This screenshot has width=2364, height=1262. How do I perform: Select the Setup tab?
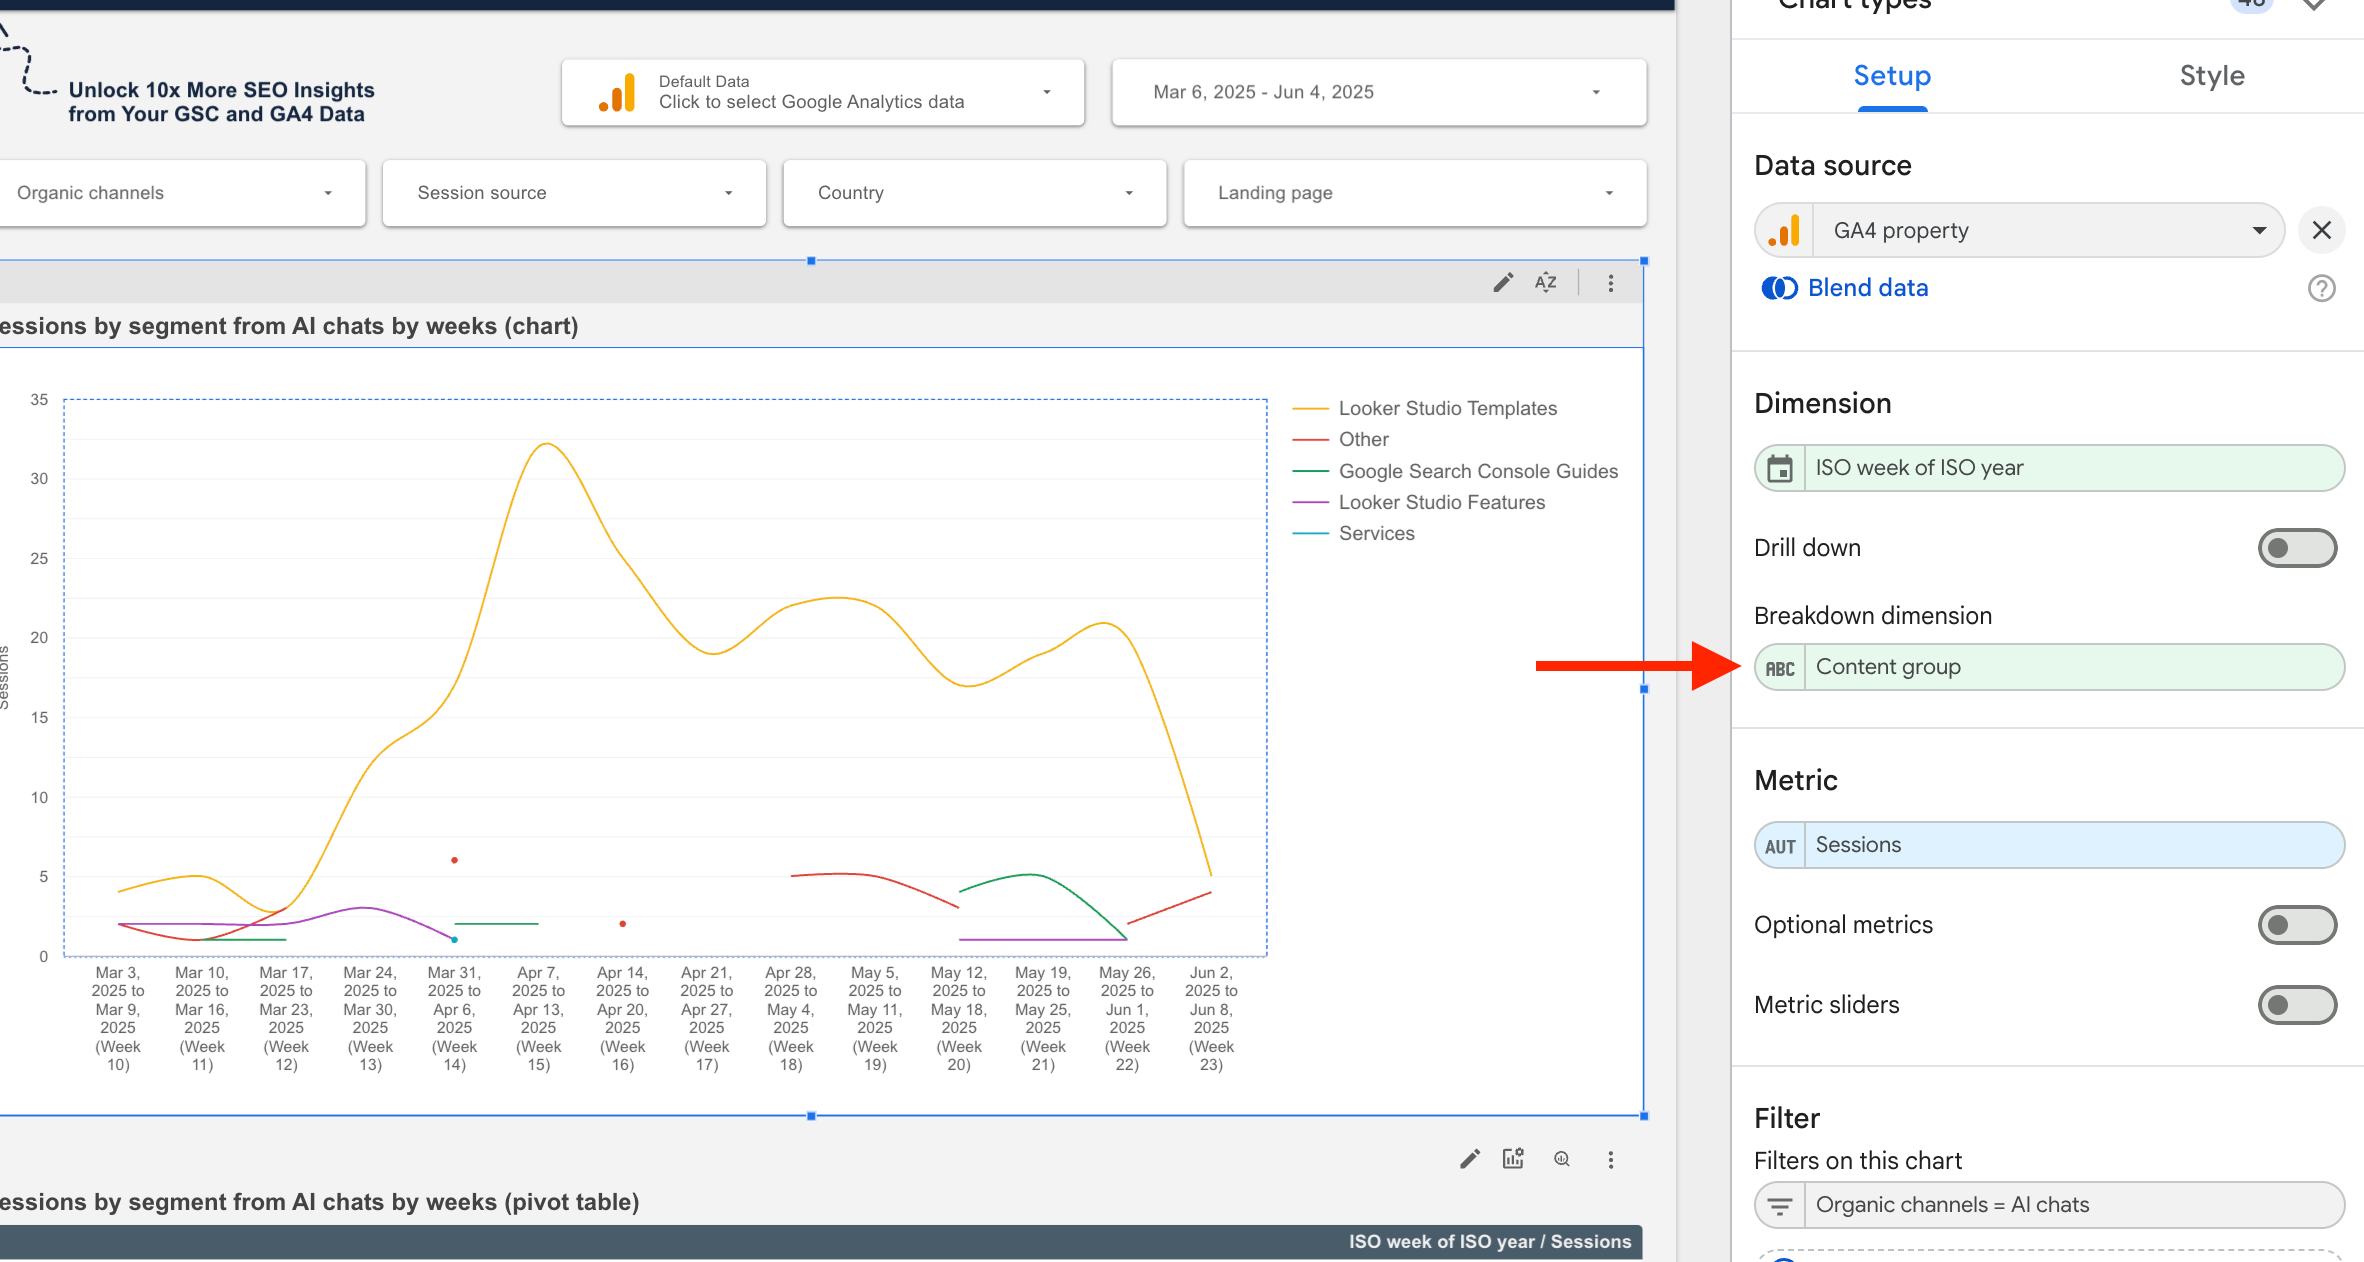coord(1891,76)
